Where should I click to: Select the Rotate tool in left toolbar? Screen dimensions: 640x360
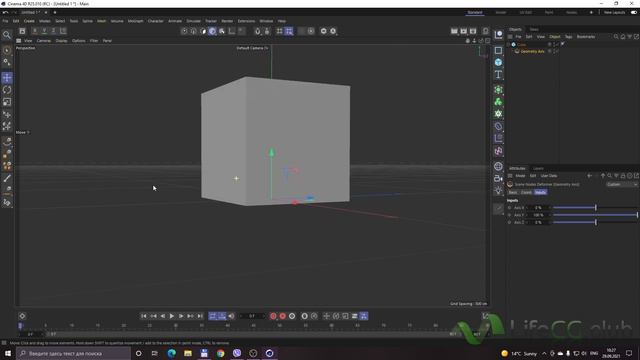point(7,90)
